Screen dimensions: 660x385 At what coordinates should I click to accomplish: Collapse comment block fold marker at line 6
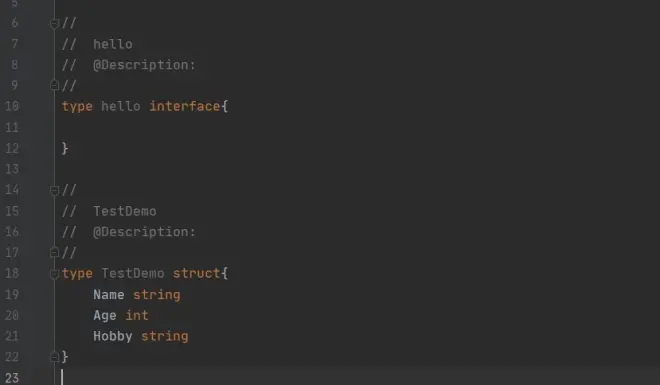point(54,24)
